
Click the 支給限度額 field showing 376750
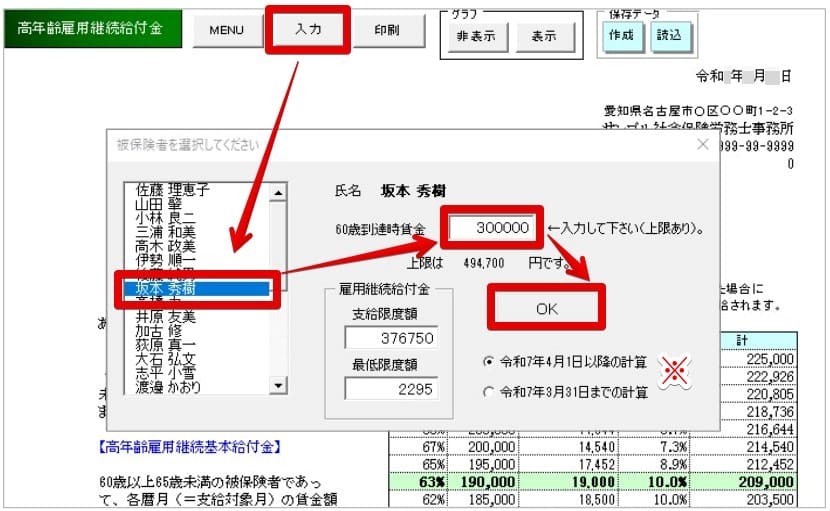(391, 338)
